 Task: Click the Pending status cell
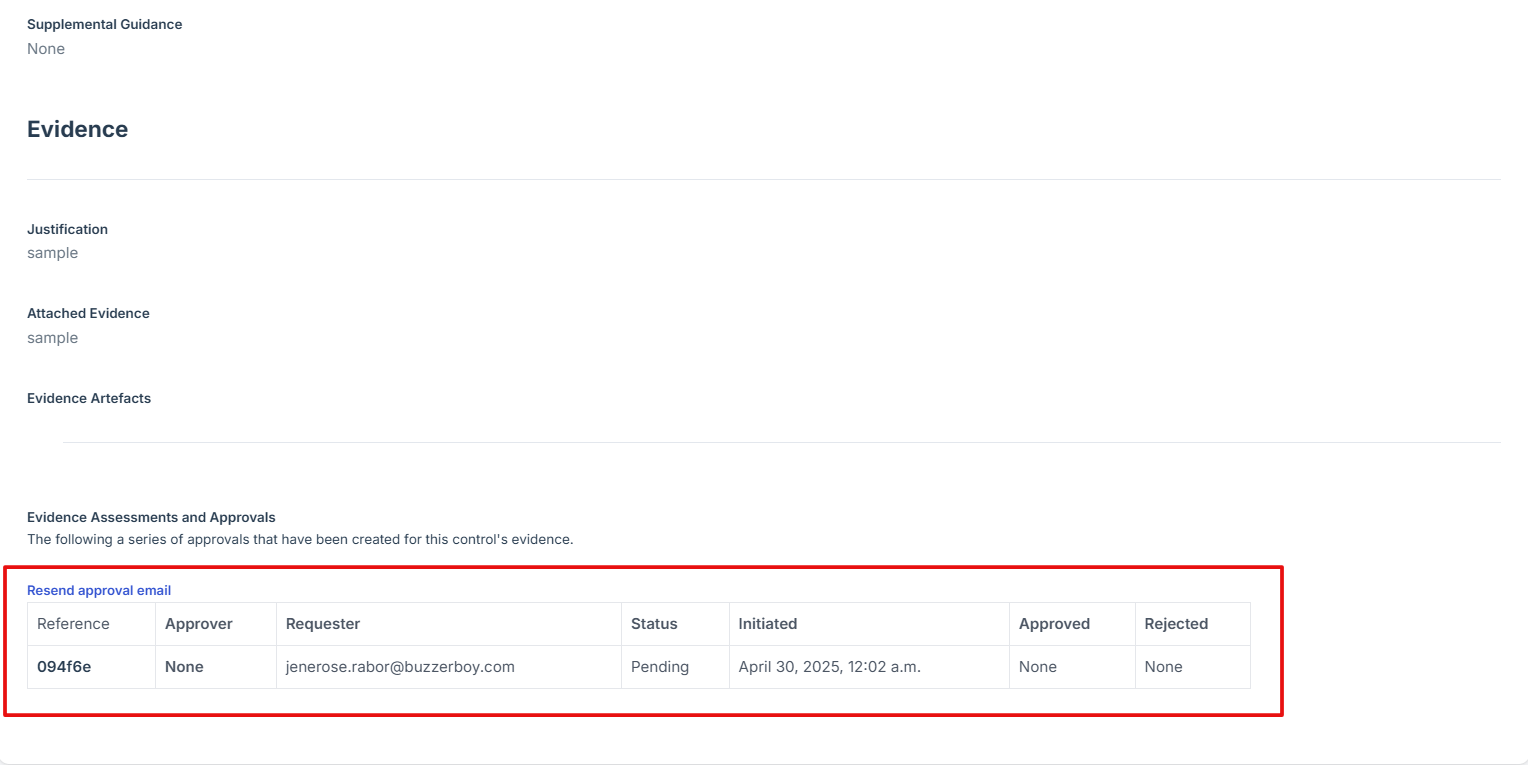[659, 667]
